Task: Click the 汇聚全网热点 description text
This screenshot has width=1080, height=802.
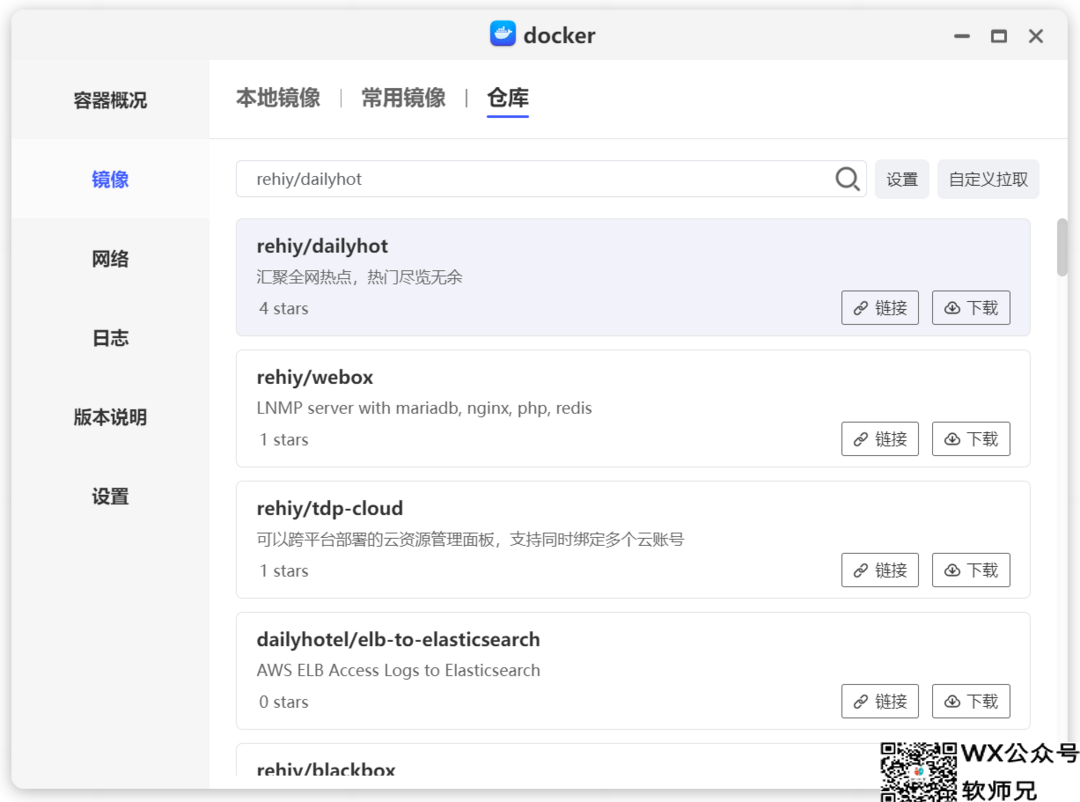Action: point(359,277)
